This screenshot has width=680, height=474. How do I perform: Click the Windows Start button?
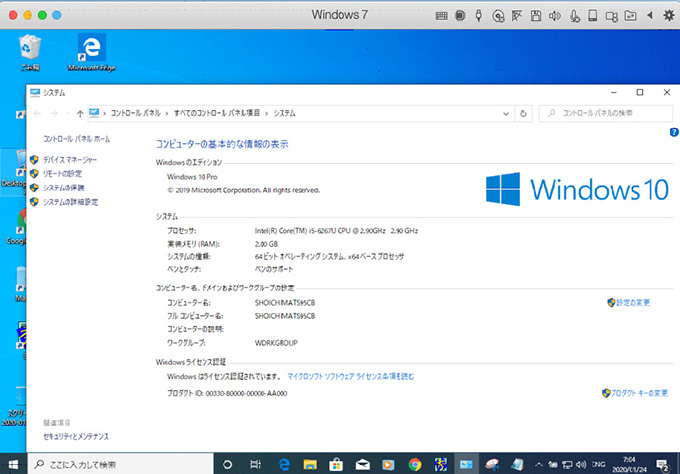pos(13,464)
